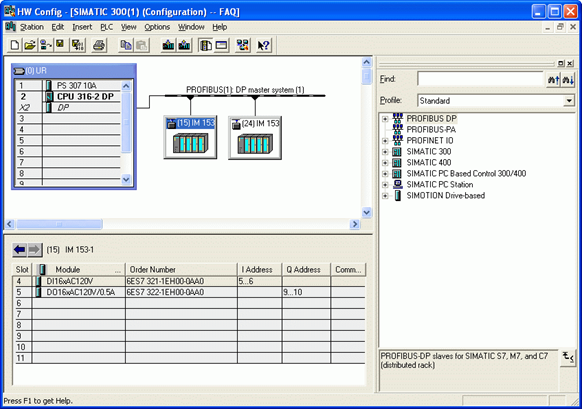582x409 pixels.
Task: Select the (24) IM 153 slave station
Action: (255, 138)
